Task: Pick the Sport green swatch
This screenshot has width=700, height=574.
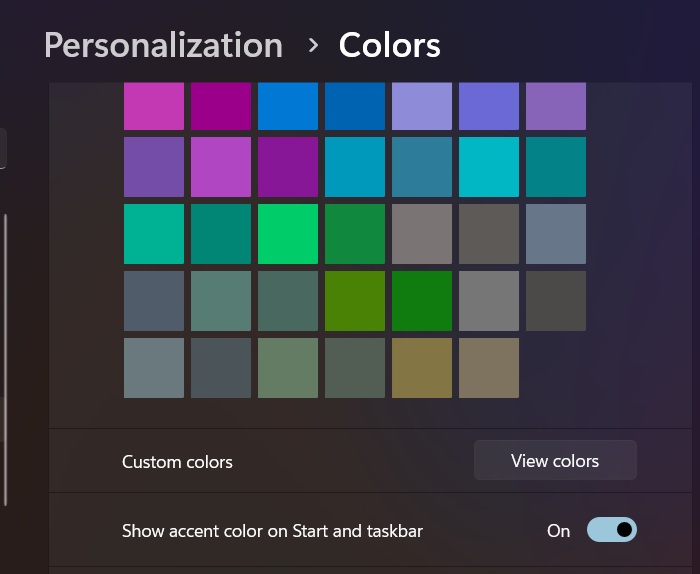Action: pyautogui.click(x=354, y=234)
